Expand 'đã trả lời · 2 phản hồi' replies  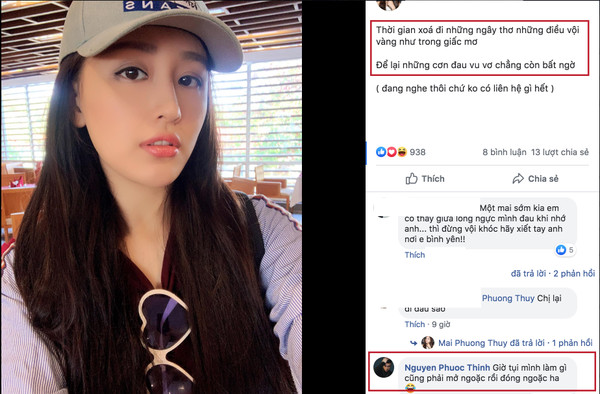553,274
